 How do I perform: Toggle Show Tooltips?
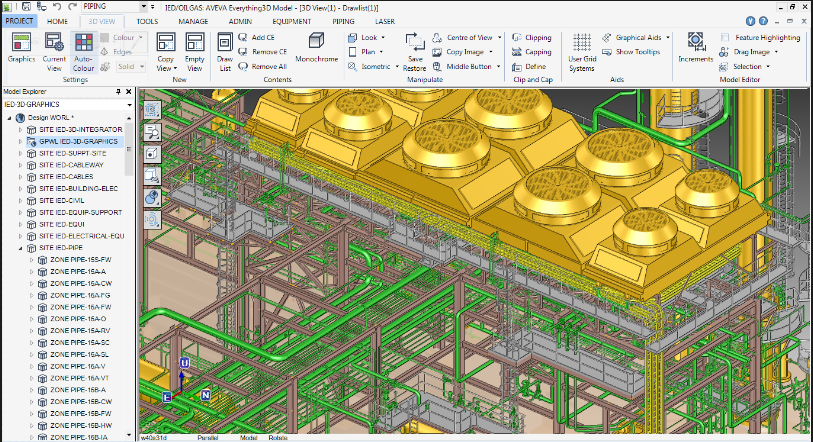tap(631, 52)
